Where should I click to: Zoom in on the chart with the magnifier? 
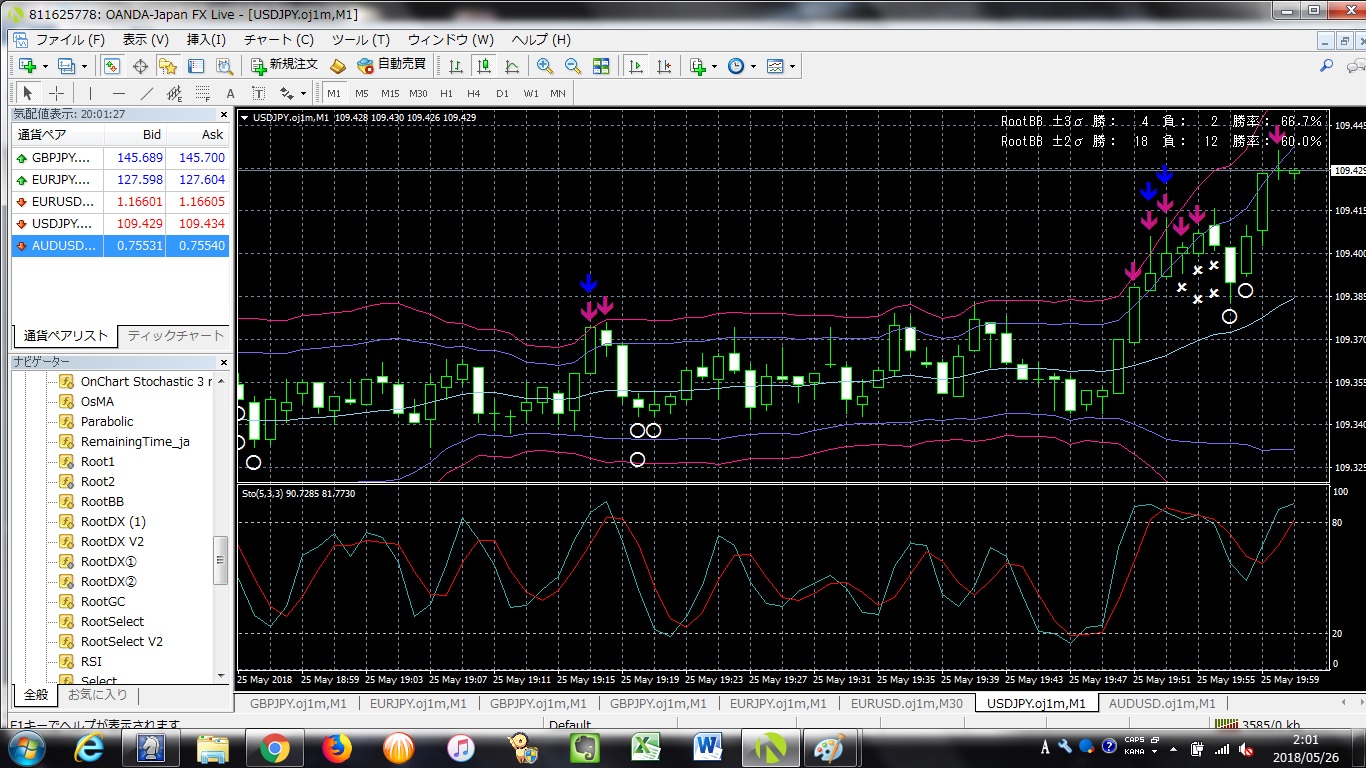coord(546,65)
